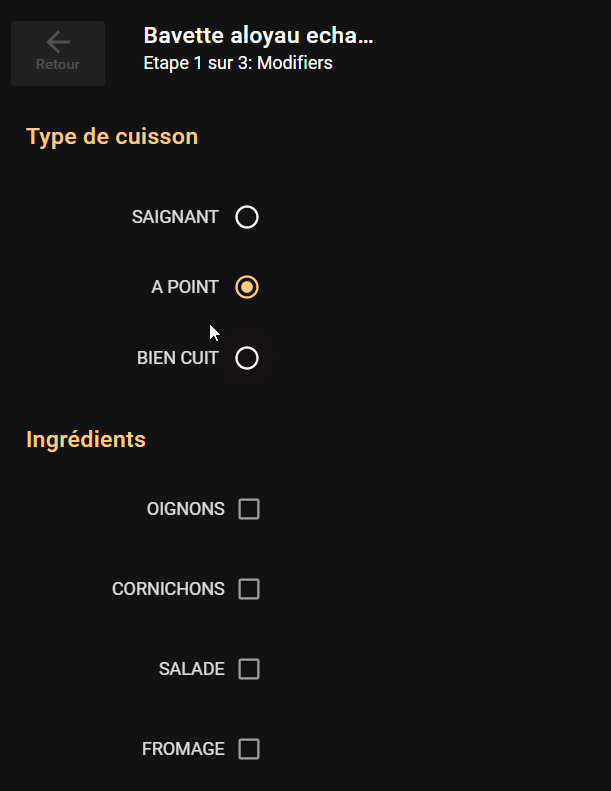Toggle the FROMAGE checkbox

pyautogui.click(x=249, y=749)
